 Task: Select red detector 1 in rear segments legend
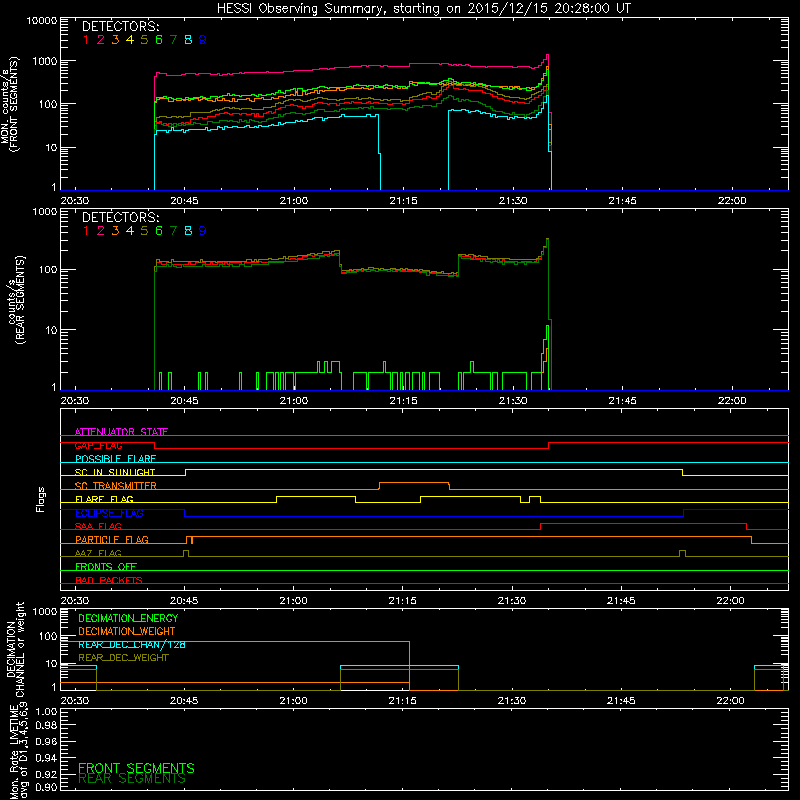(x=86, y=231)
